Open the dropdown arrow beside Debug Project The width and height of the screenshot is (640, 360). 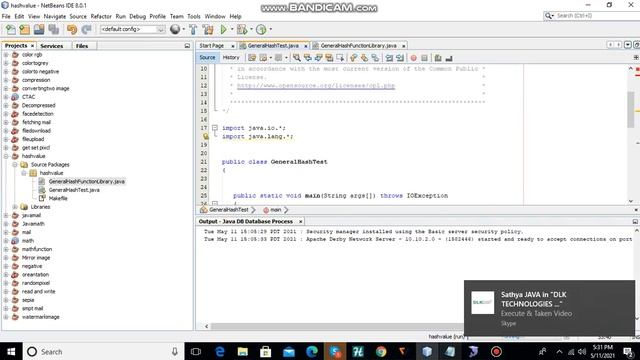(x=250, y=29)
